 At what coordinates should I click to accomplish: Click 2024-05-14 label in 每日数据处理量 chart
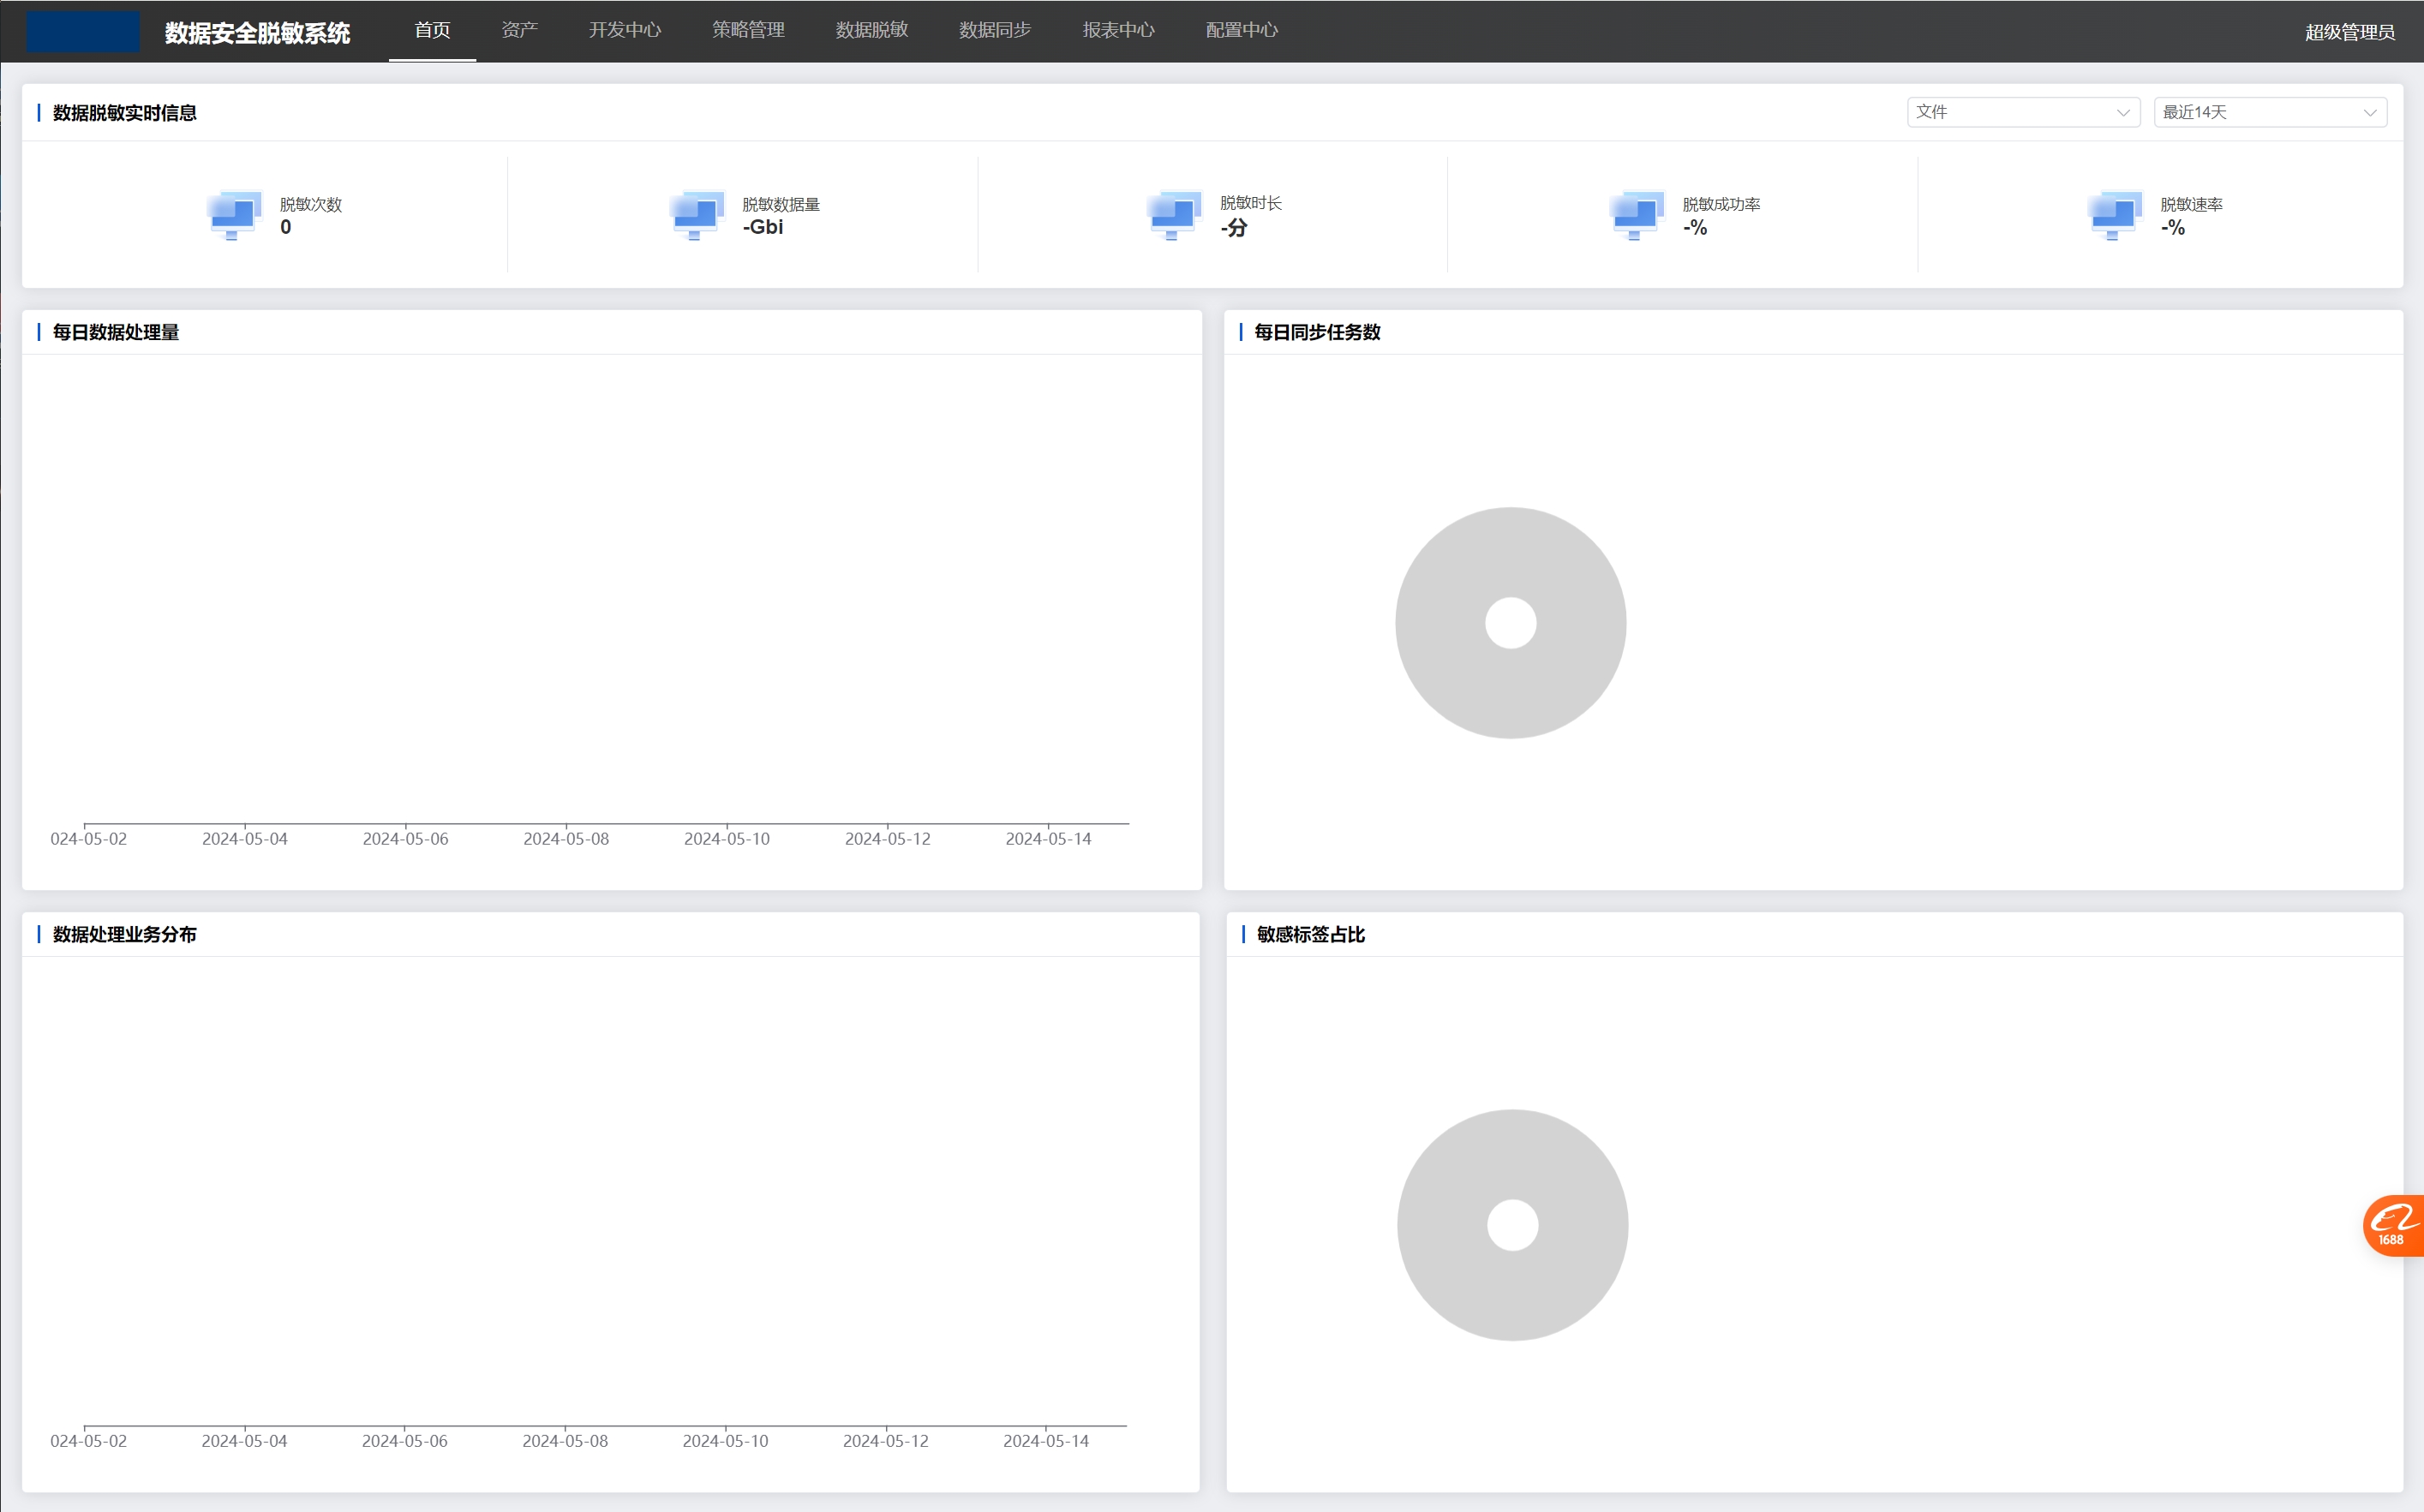pos(1048,839)
